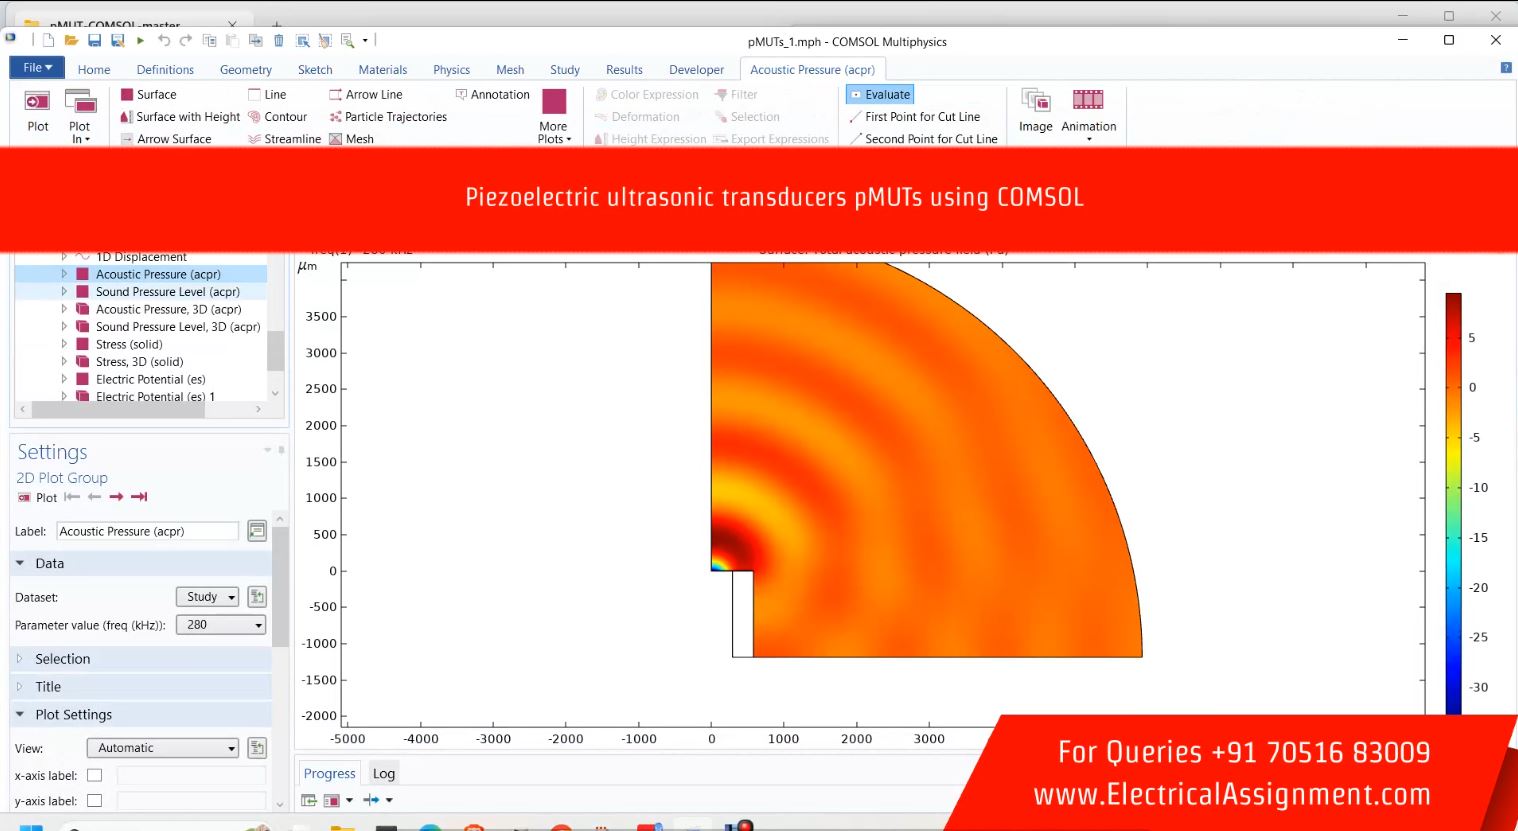
Task: Switch to the Results ribbon tab
Action: pos(624,70)
